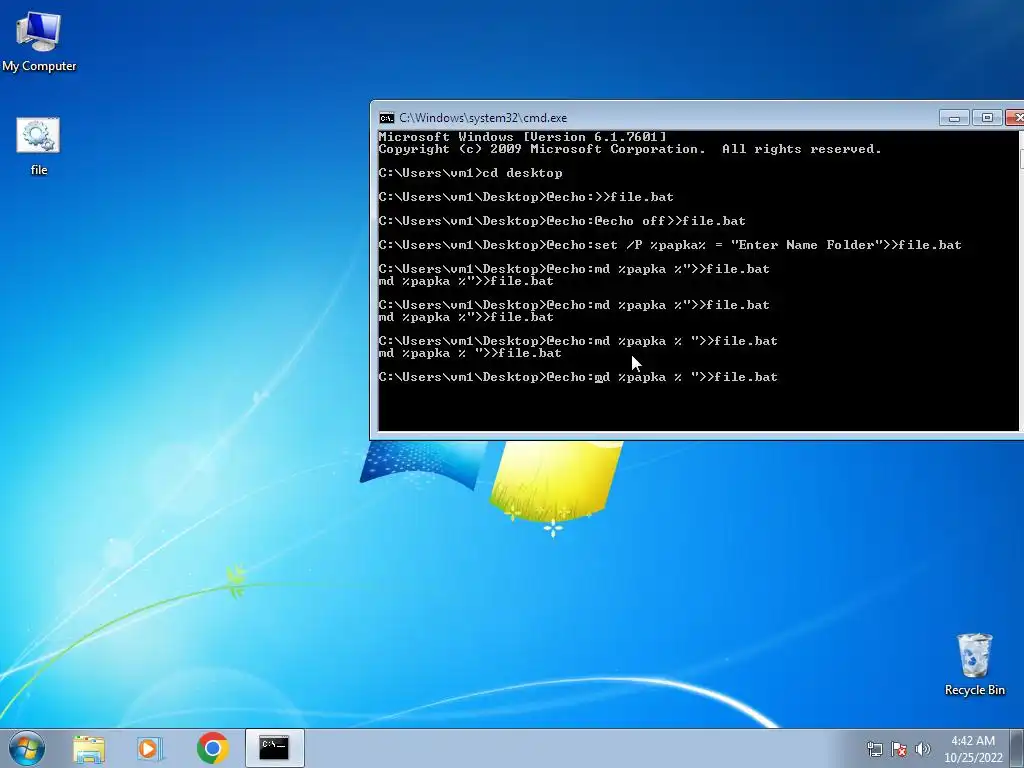Click the volume speaker tray icon
Image resolution: width=1024 pixels, height=768 pixels.
[923, 749]
